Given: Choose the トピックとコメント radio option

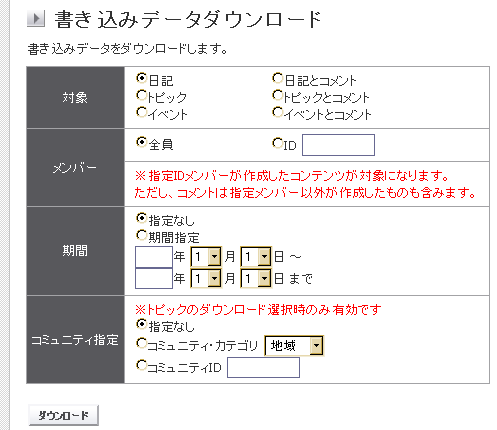Looking at the screenshot, I should click(277, 95).
